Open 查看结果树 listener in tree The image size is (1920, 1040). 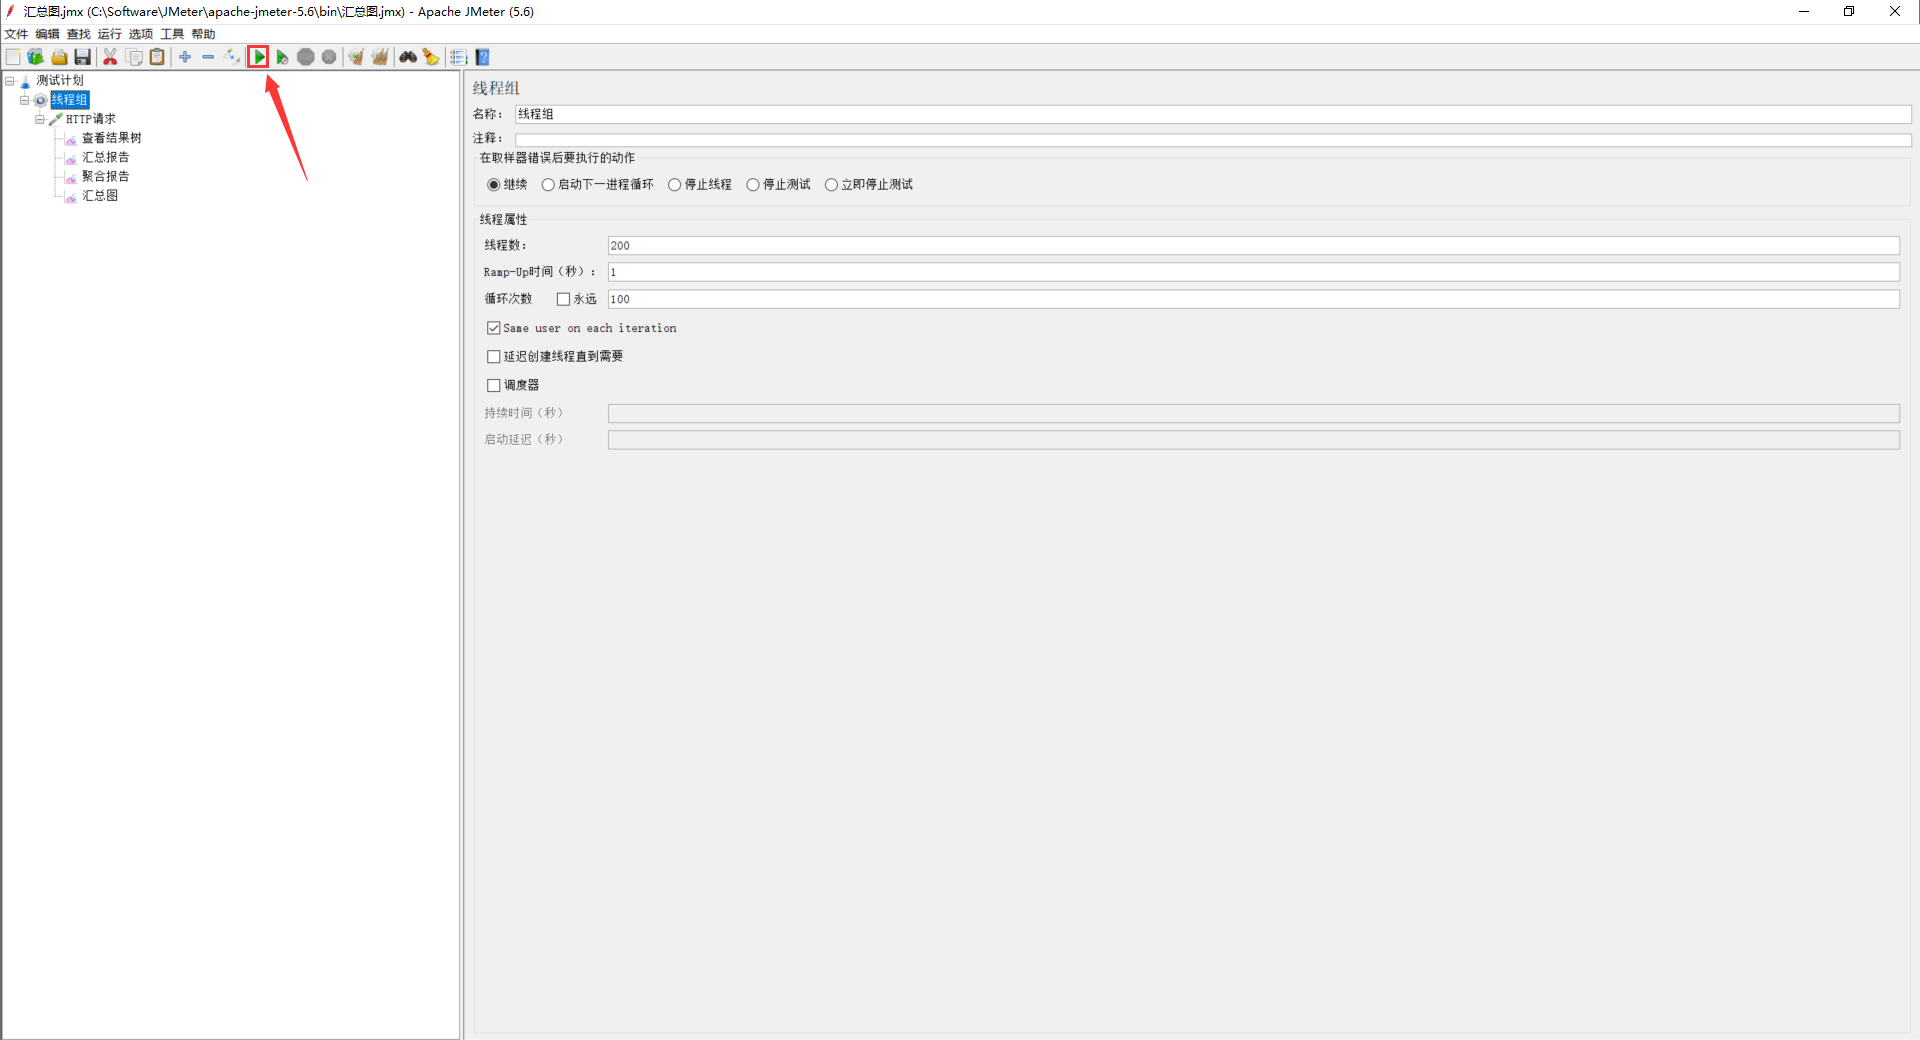tap(111, 138)
